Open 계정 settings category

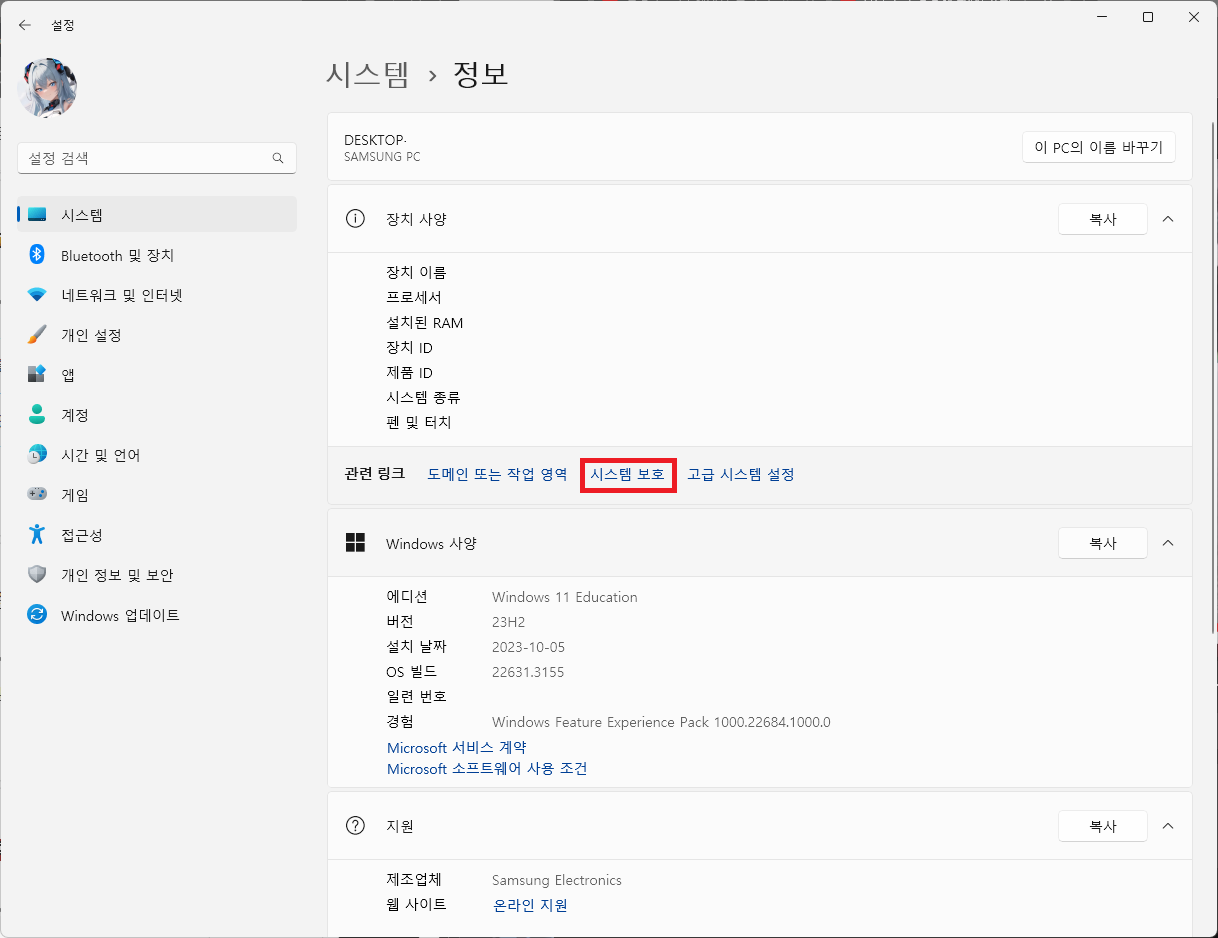[x=157, y=415]
